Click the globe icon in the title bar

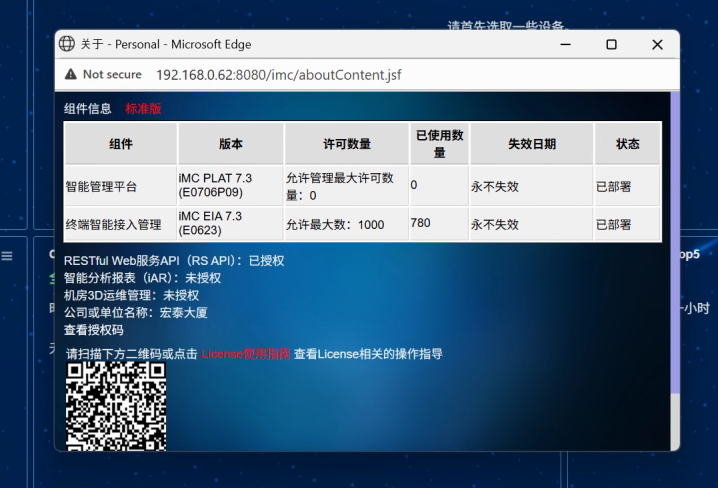[x=67, y=44]
